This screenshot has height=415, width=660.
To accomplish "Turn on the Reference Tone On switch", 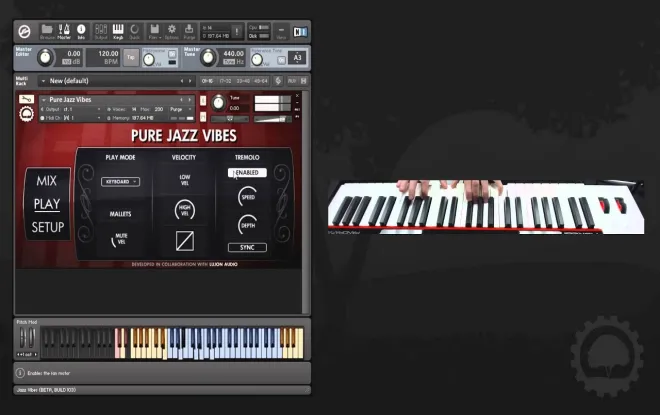I will click(x=281, y=61).
